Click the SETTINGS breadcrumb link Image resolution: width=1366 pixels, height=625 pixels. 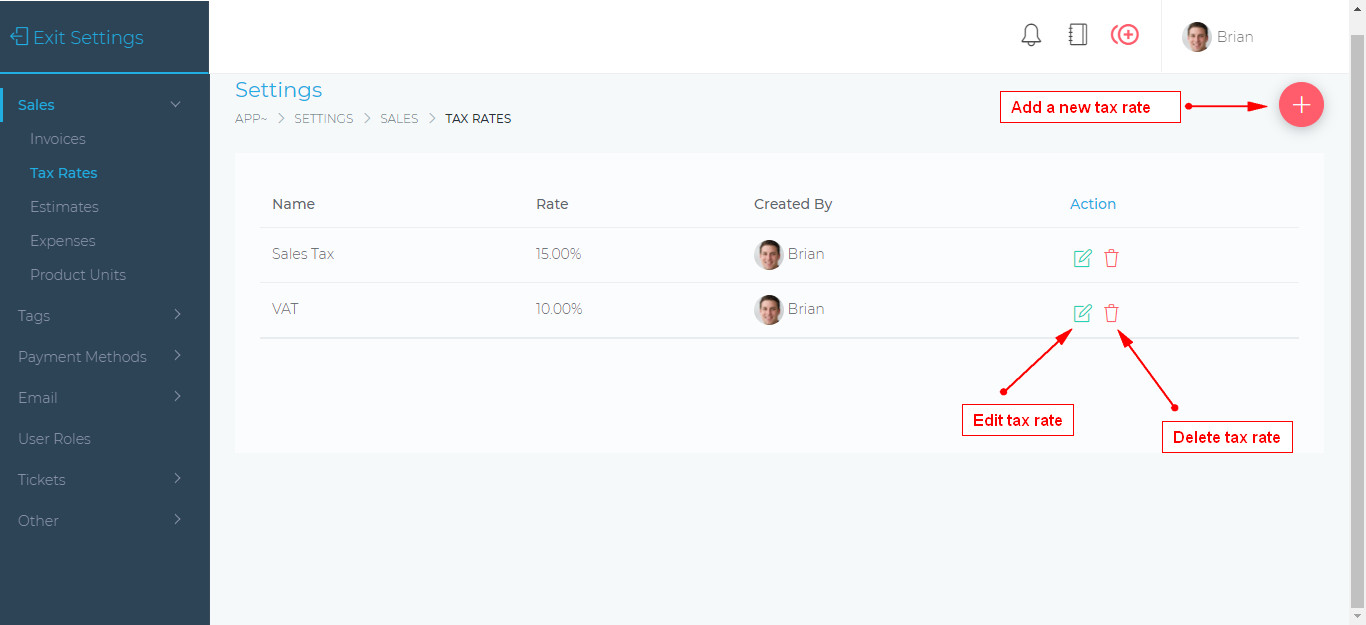pyautogui.click(x=323, y=118)
